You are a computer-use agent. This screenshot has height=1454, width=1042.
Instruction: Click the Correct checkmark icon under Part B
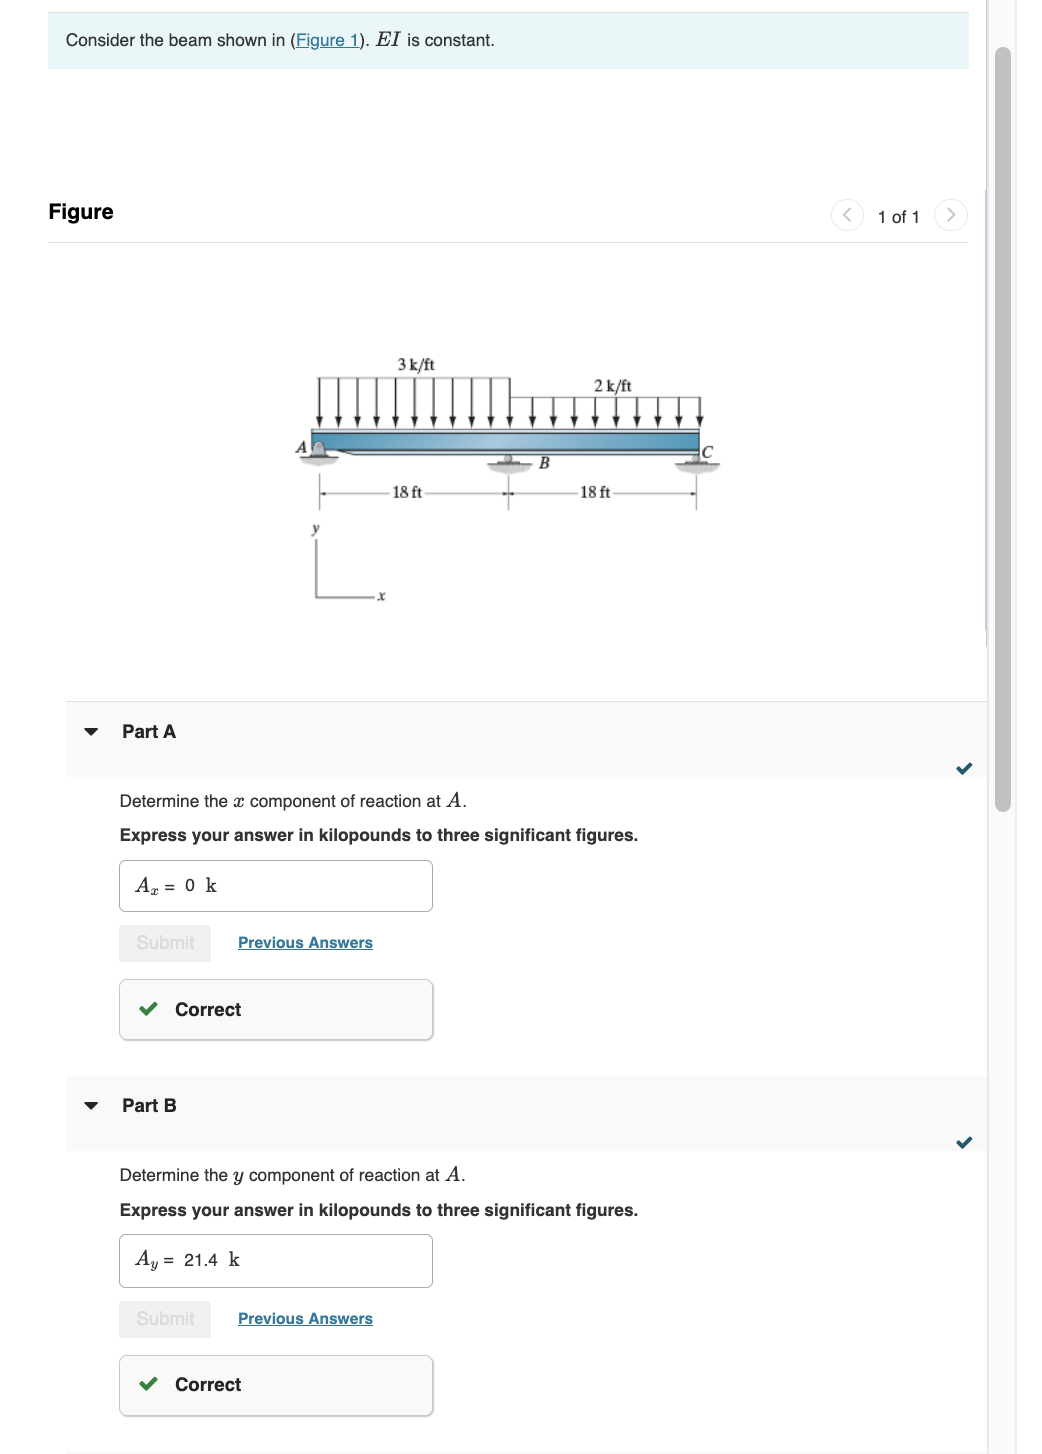pos(148,1385)
